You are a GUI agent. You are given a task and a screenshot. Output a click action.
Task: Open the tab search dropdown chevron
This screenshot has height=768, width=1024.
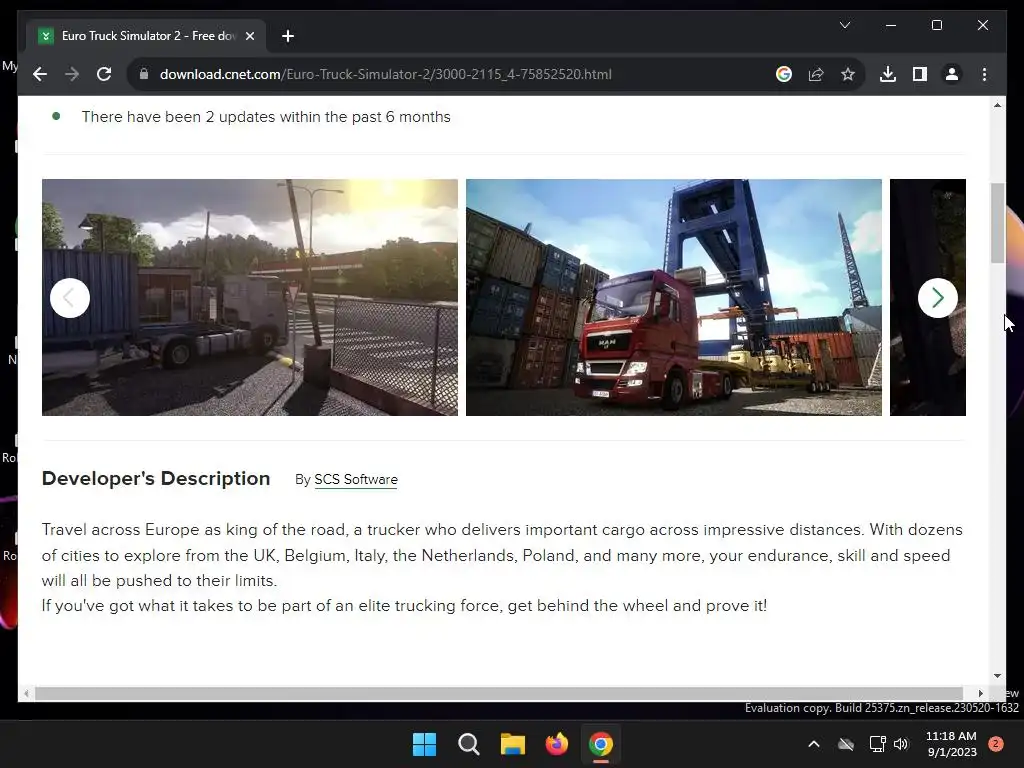point(844,25)
